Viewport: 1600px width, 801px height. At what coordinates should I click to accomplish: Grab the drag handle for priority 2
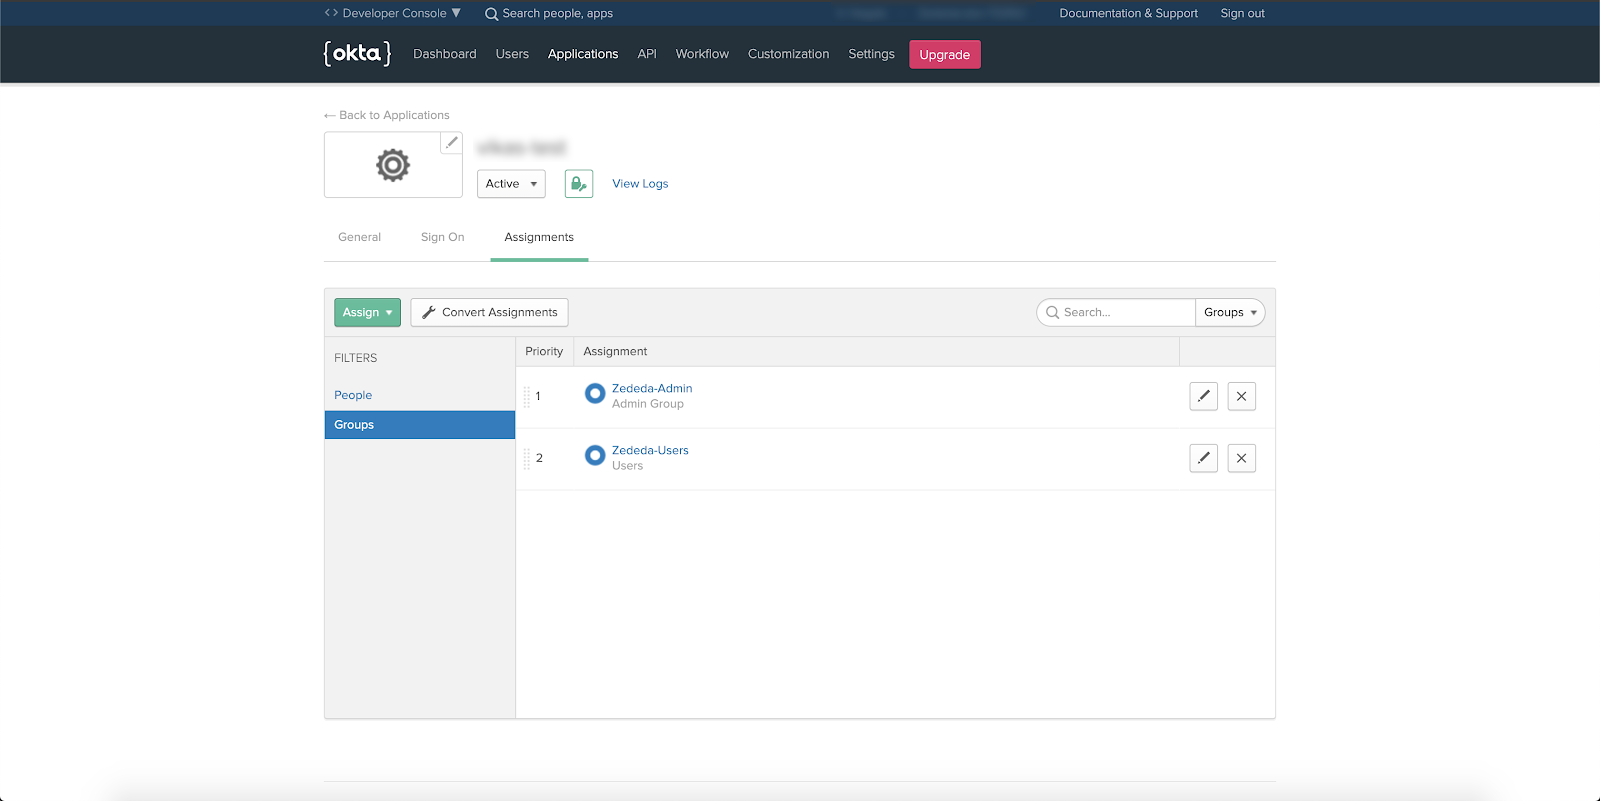(x=527, y=459)
